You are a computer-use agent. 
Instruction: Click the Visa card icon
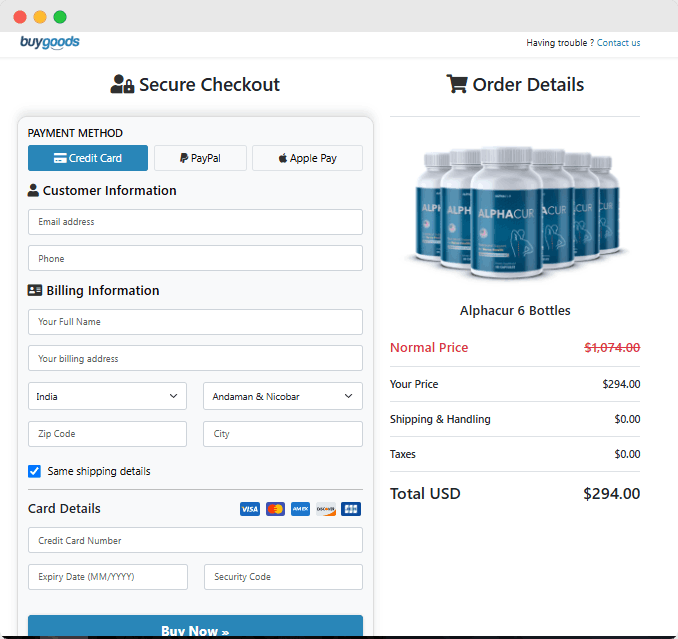[x=250, y=509]
